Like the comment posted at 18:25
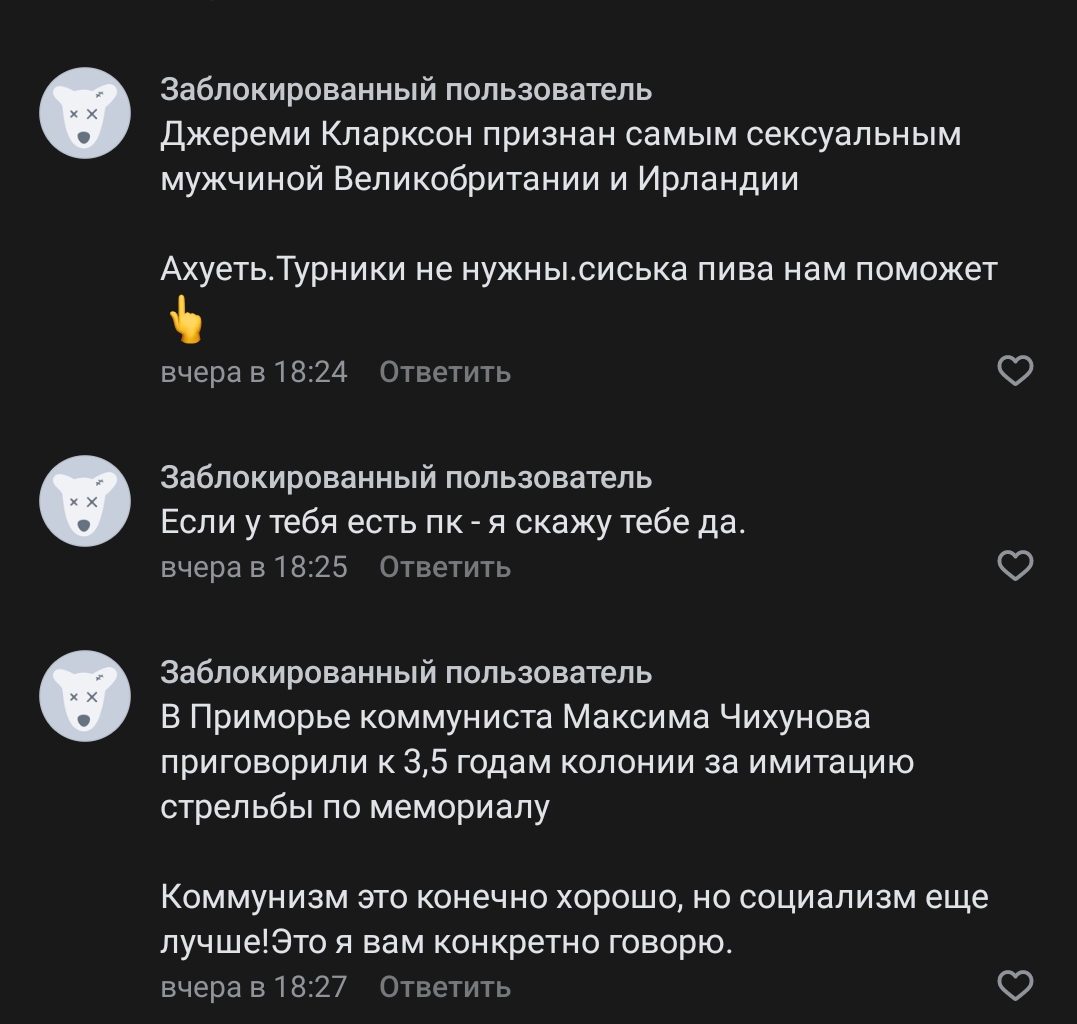The width and height of the screenshot is (1077, 1024). tap(1015, 566)
